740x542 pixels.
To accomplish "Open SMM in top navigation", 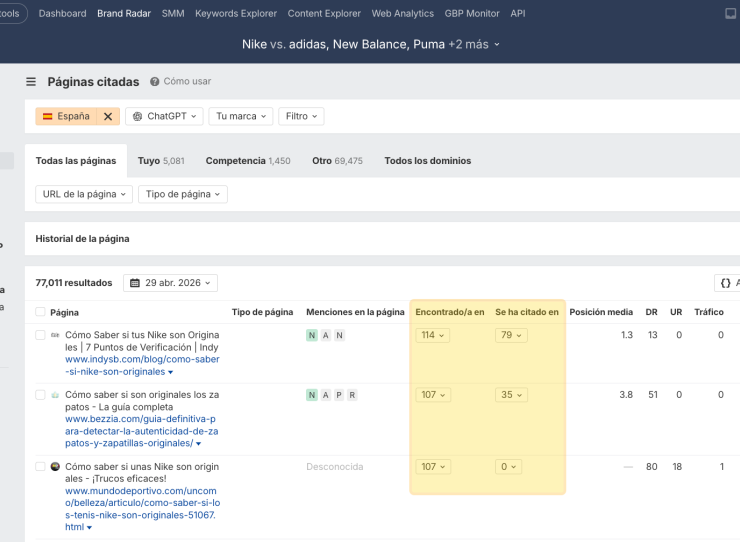I will (x=173, y=14).
